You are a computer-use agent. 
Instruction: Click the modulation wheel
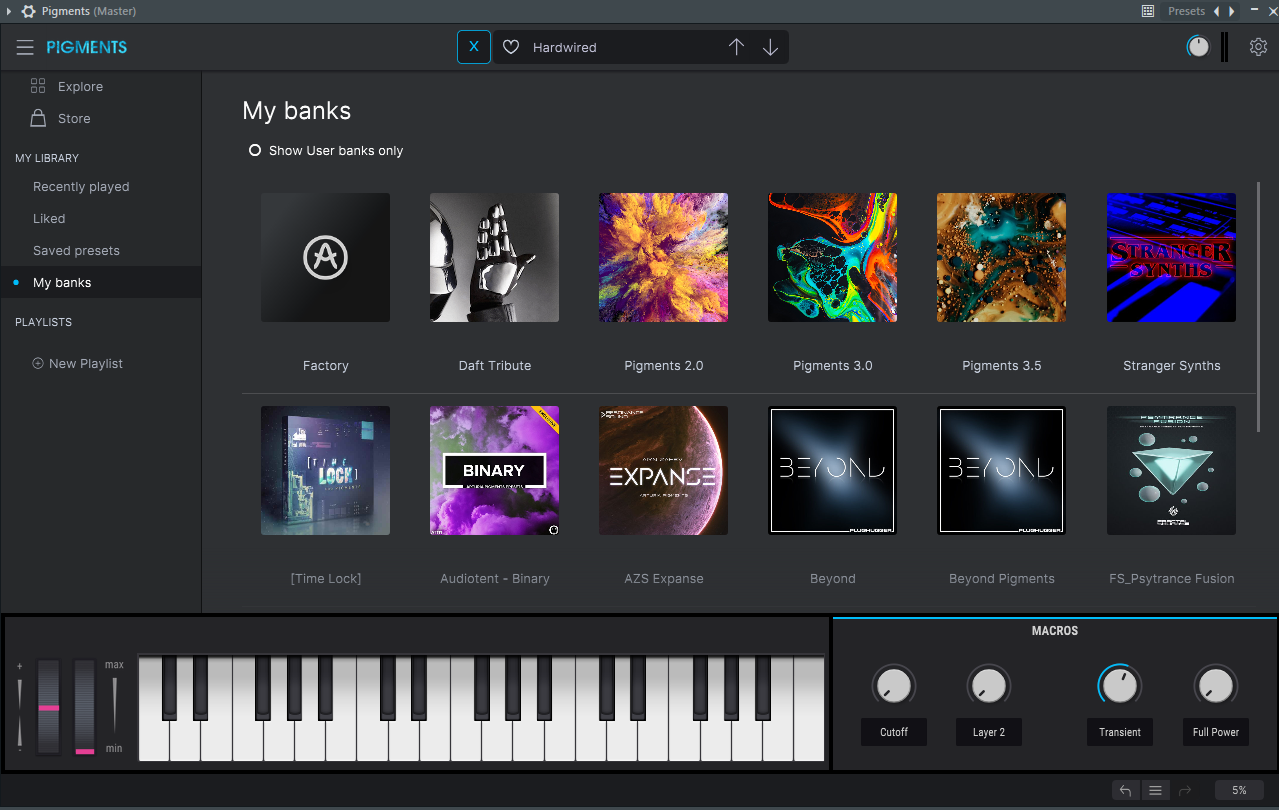pos(85,706)
